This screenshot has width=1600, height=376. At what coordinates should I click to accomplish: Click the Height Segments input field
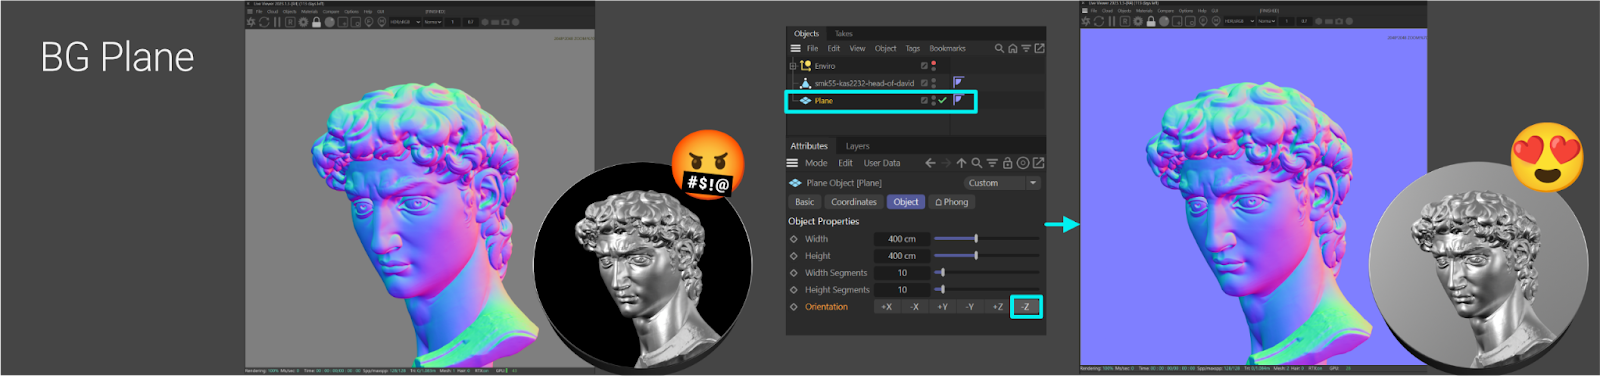[x=902, y=290]
